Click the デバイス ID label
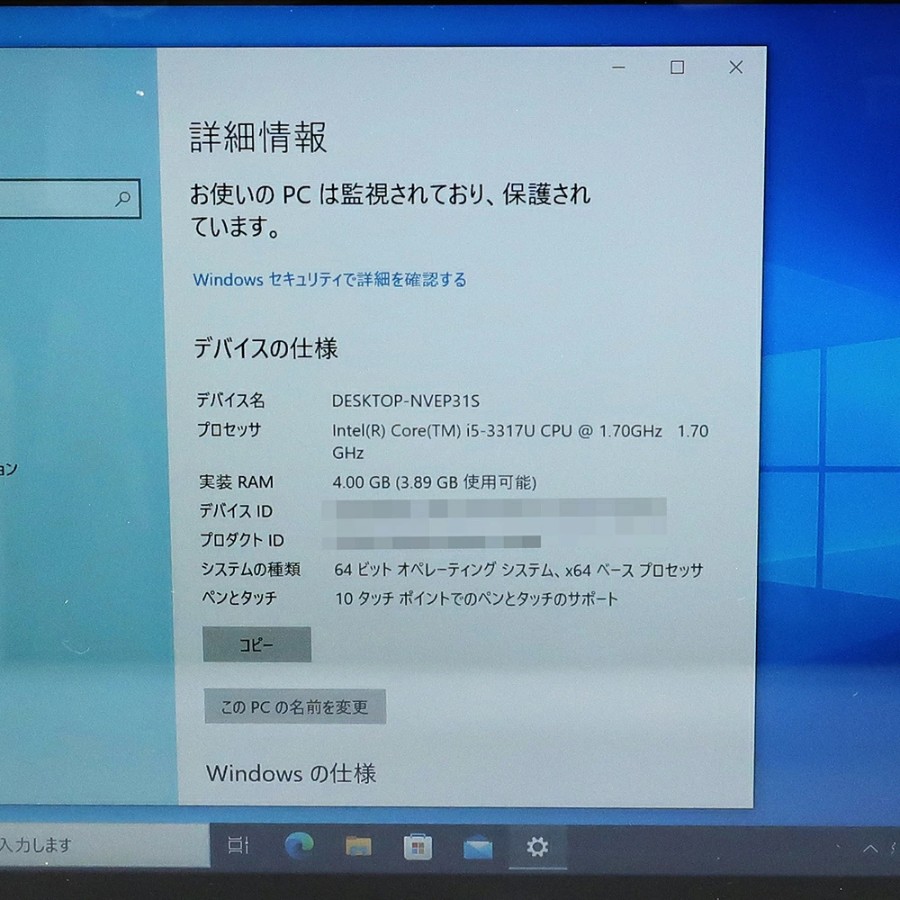The image size is (900, 900). coord(236,510)
